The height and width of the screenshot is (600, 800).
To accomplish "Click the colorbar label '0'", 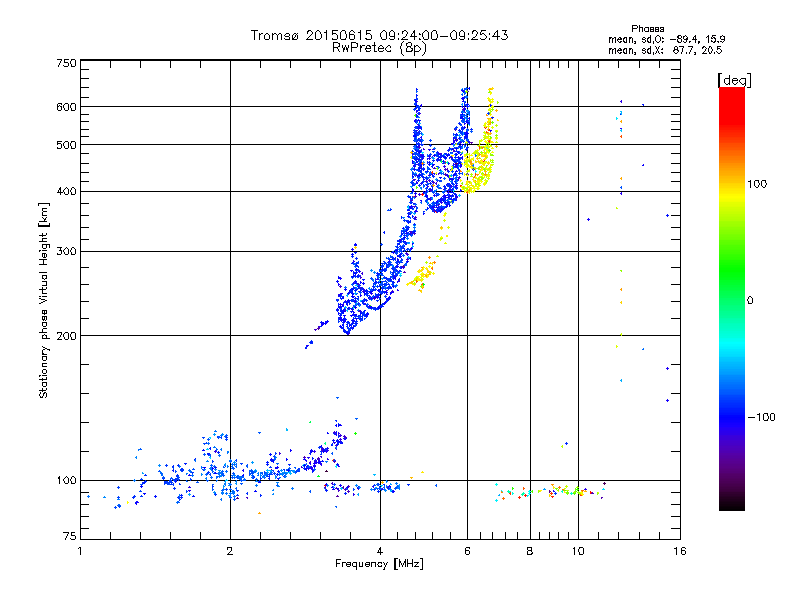I will [750, 300].
